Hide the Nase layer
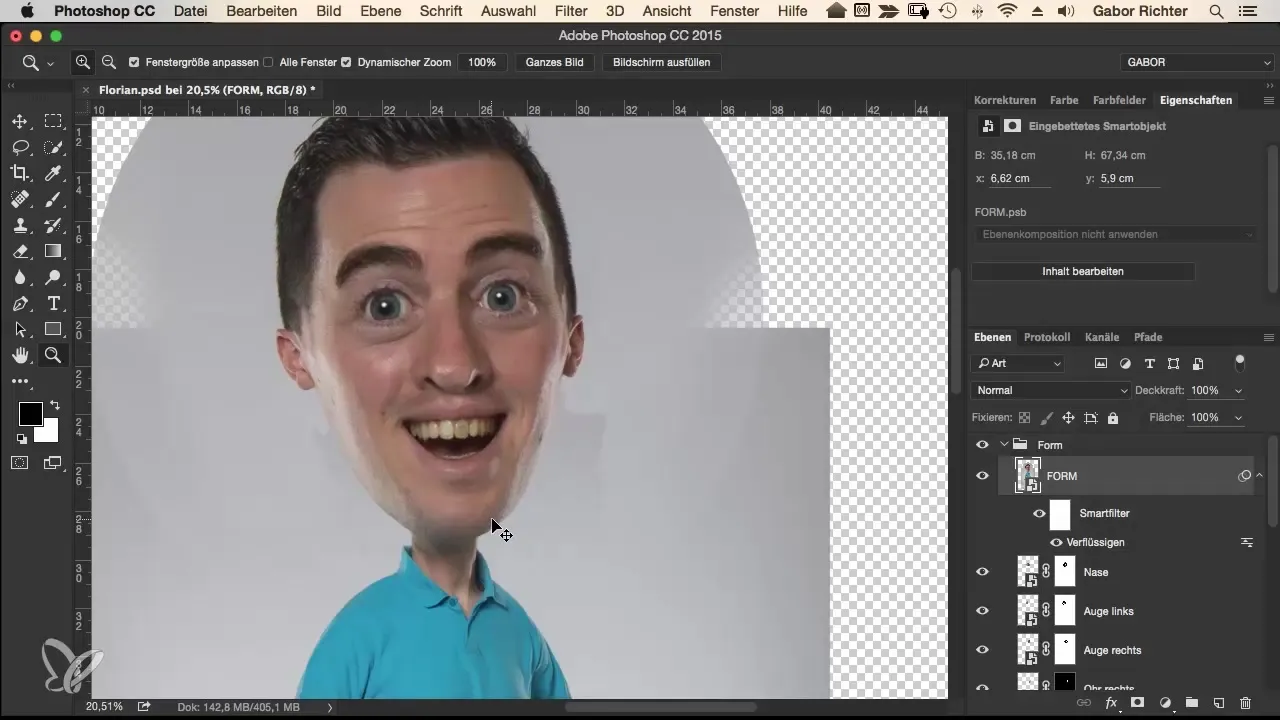 pos(982,572)
